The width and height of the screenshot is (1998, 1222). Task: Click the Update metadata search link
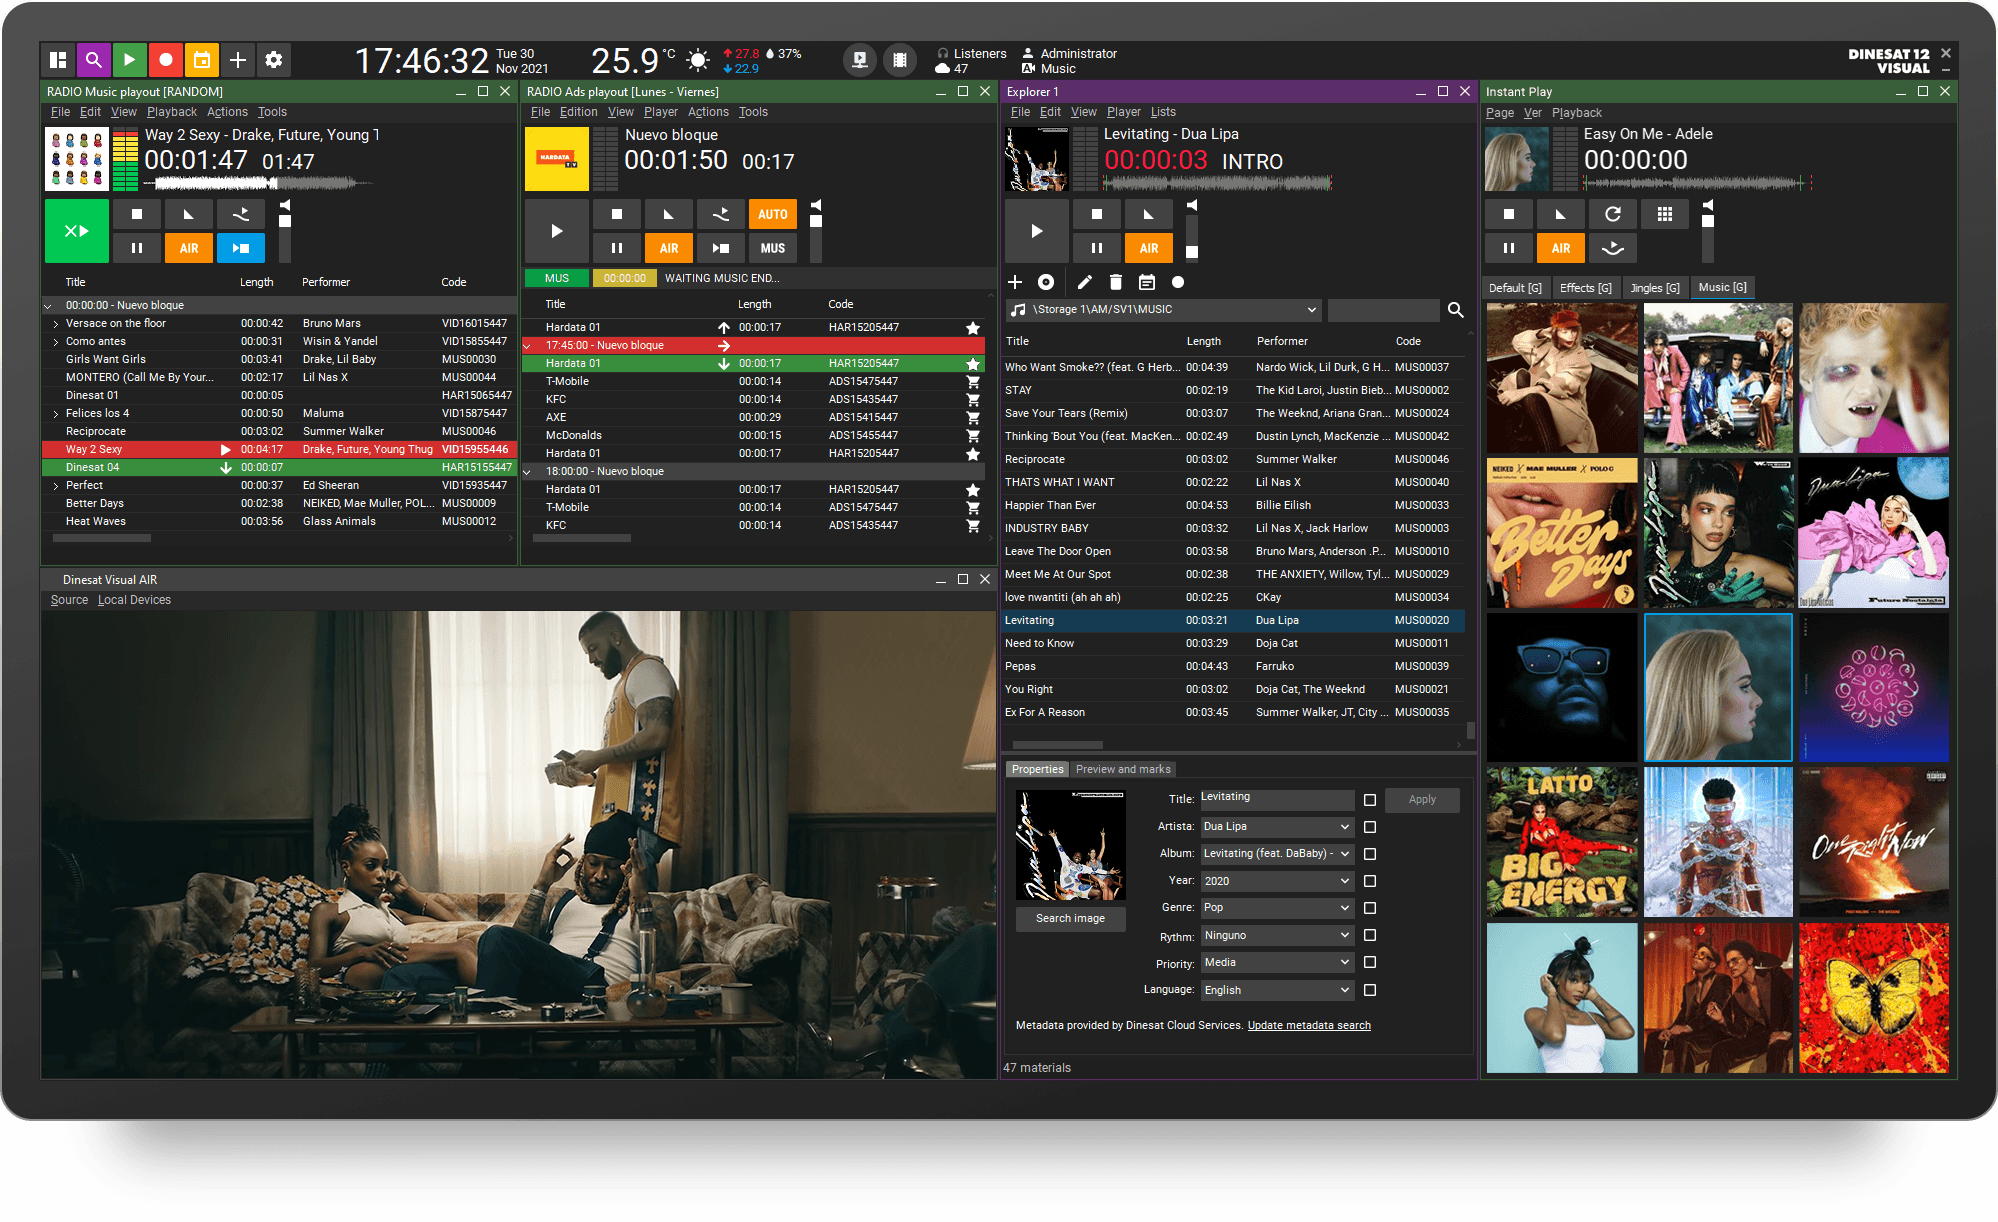pos(1309,1025)
